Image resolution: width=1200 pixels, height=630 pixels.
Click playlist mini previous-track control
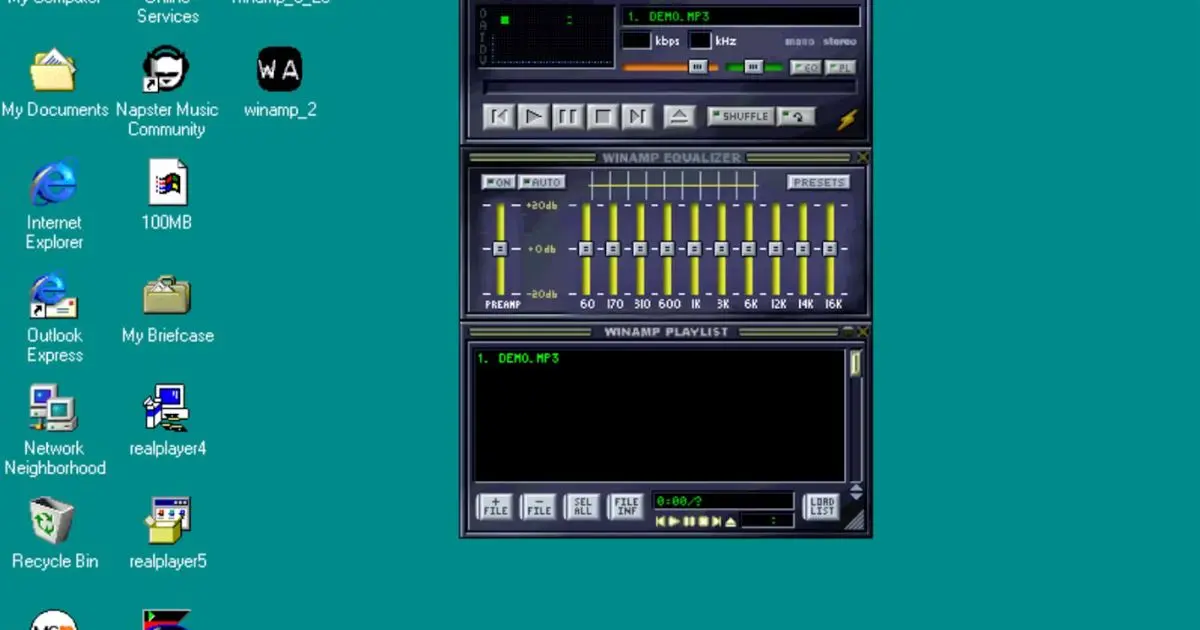[x=660, y=521]
